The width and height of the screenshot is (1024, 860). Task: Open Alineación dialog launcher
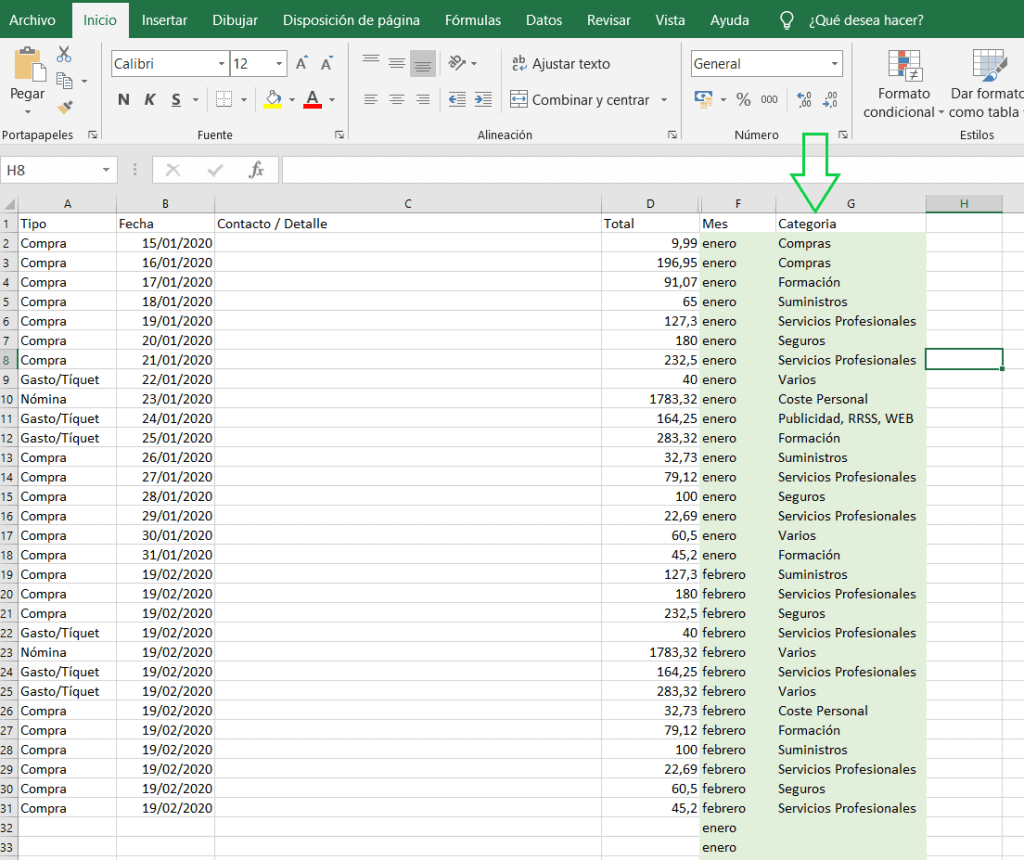(672, 135)
